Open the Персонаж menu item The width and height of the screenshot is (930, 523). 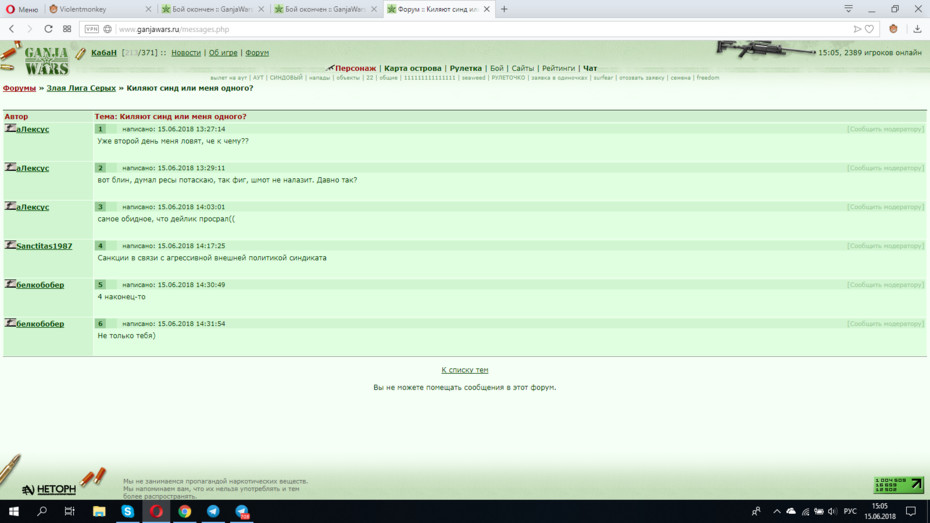pyautogui.click(x=355, y=68)
